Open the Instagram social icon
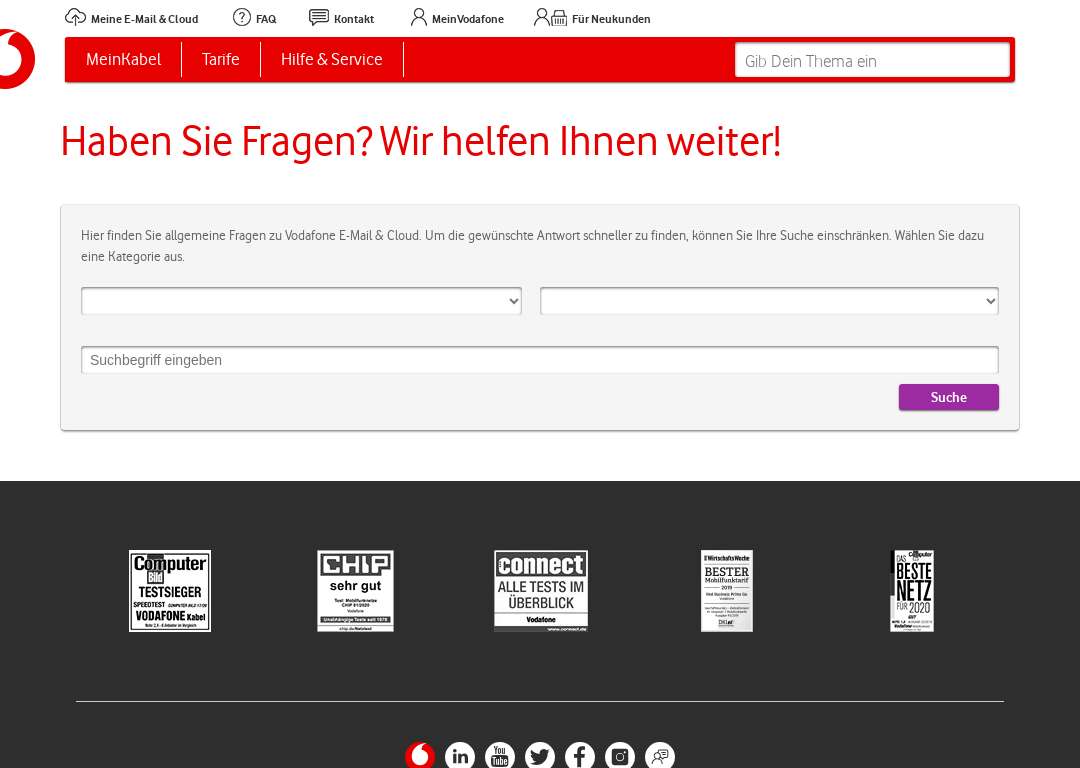This screenshot has height=768, width=1080. point(619,756)
